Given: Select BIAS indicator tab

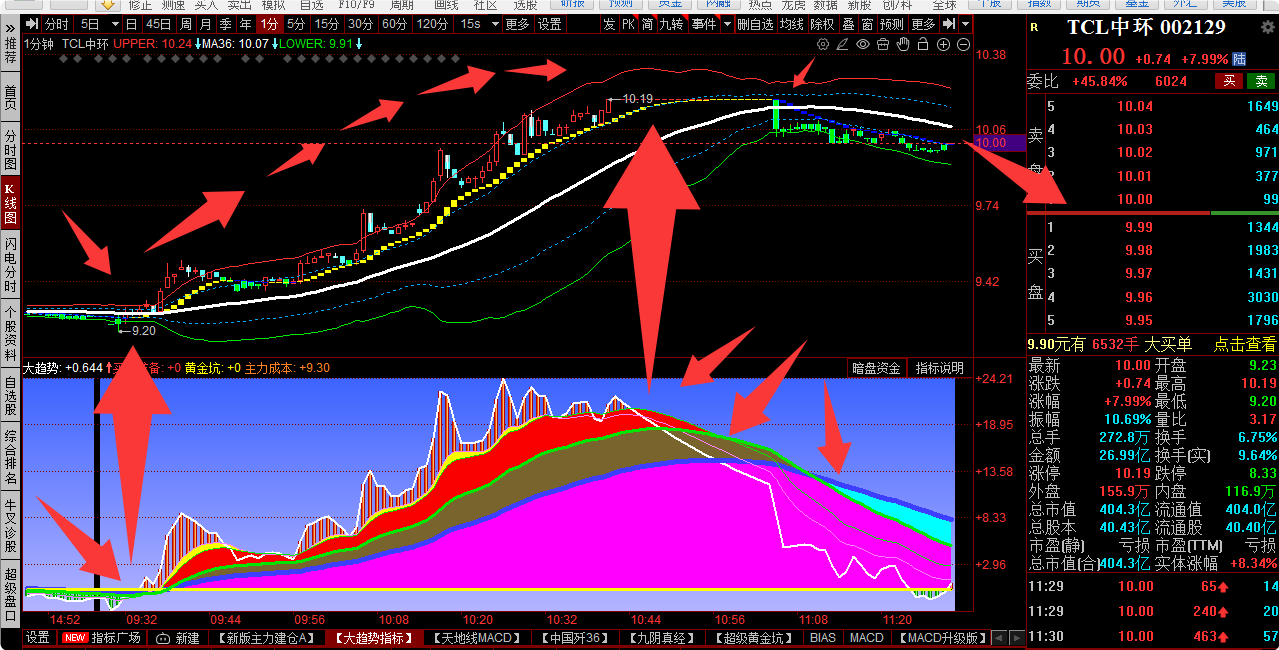Looking at the screenshot, I should [x=823, y=638].
